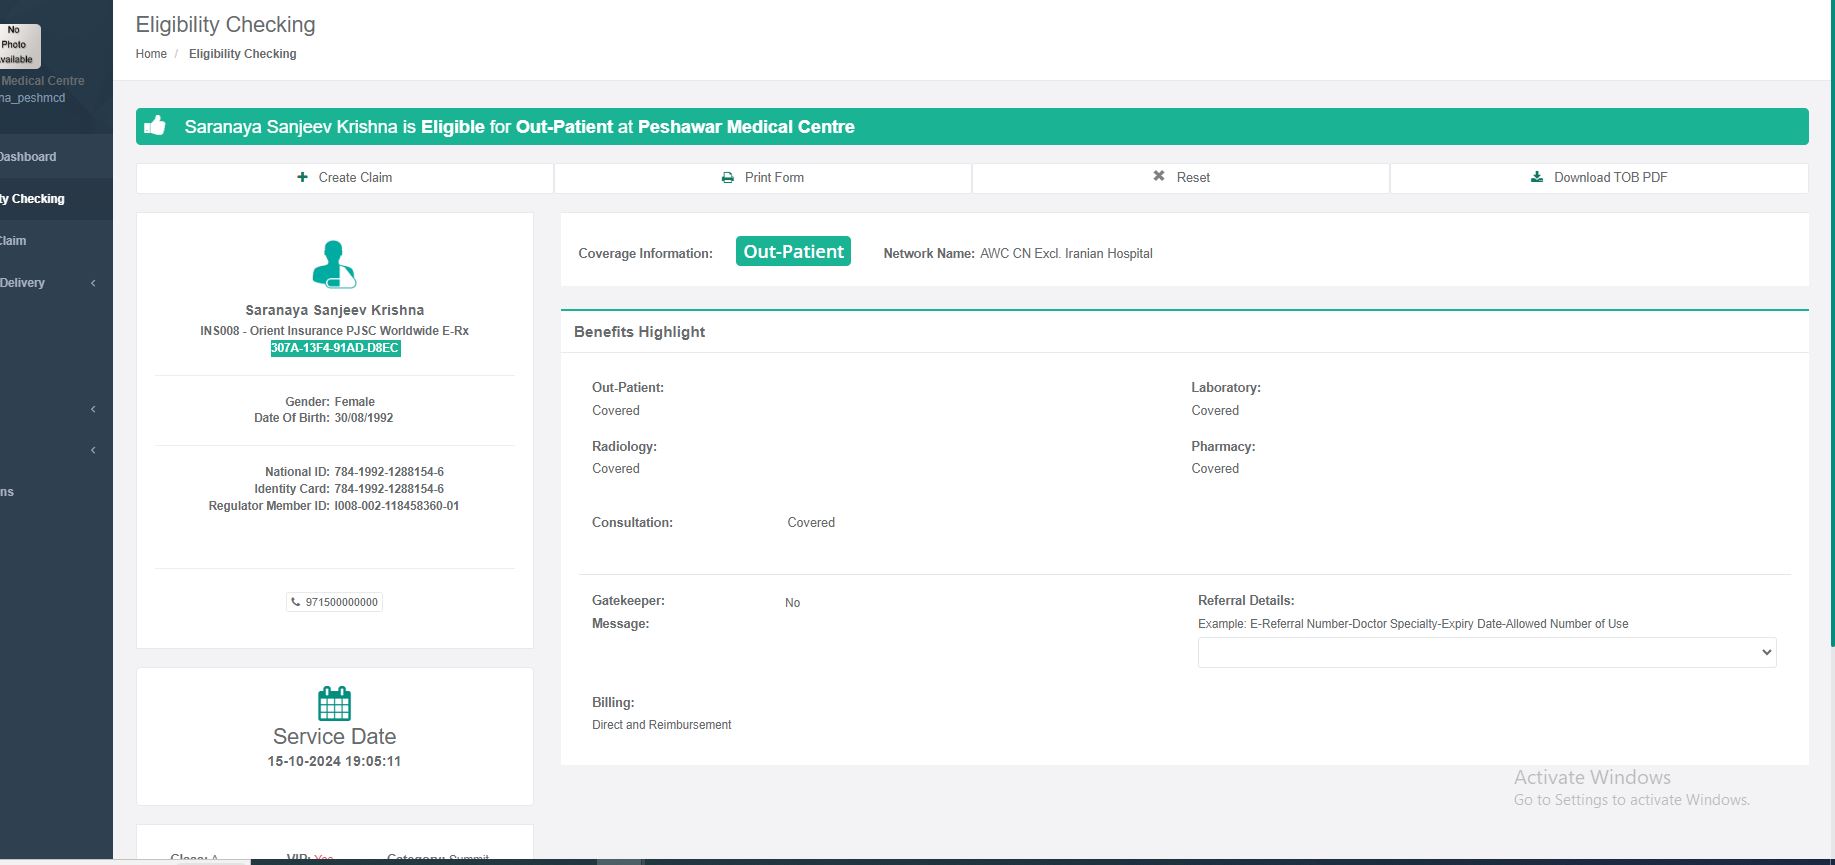The height and width of the screenshot is (865, 1835).
Task: Open the Claim sidebar item
Action: coord(14,241)
